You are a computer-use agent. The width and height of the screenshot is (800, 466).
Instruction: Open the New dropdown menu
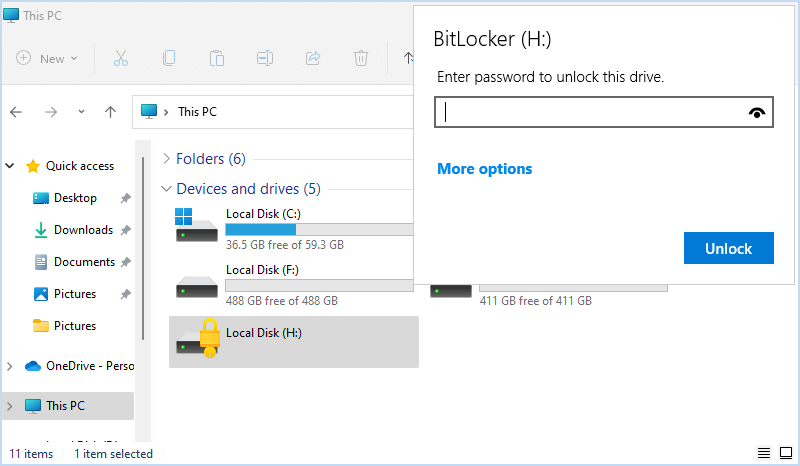(x=47, y=58)
